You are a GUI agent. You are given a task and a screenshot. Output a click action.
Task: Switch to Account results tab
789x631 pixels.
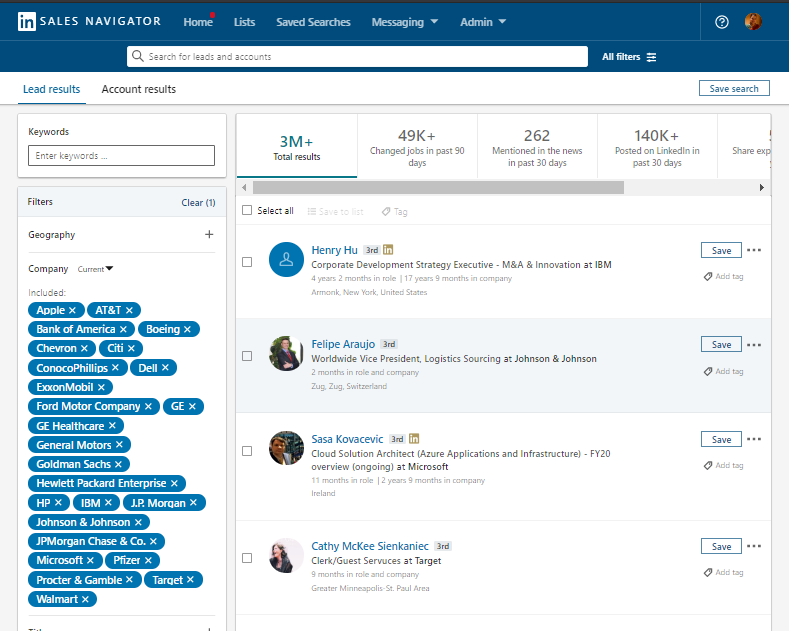pyautogui.click(x=139, y=89)
